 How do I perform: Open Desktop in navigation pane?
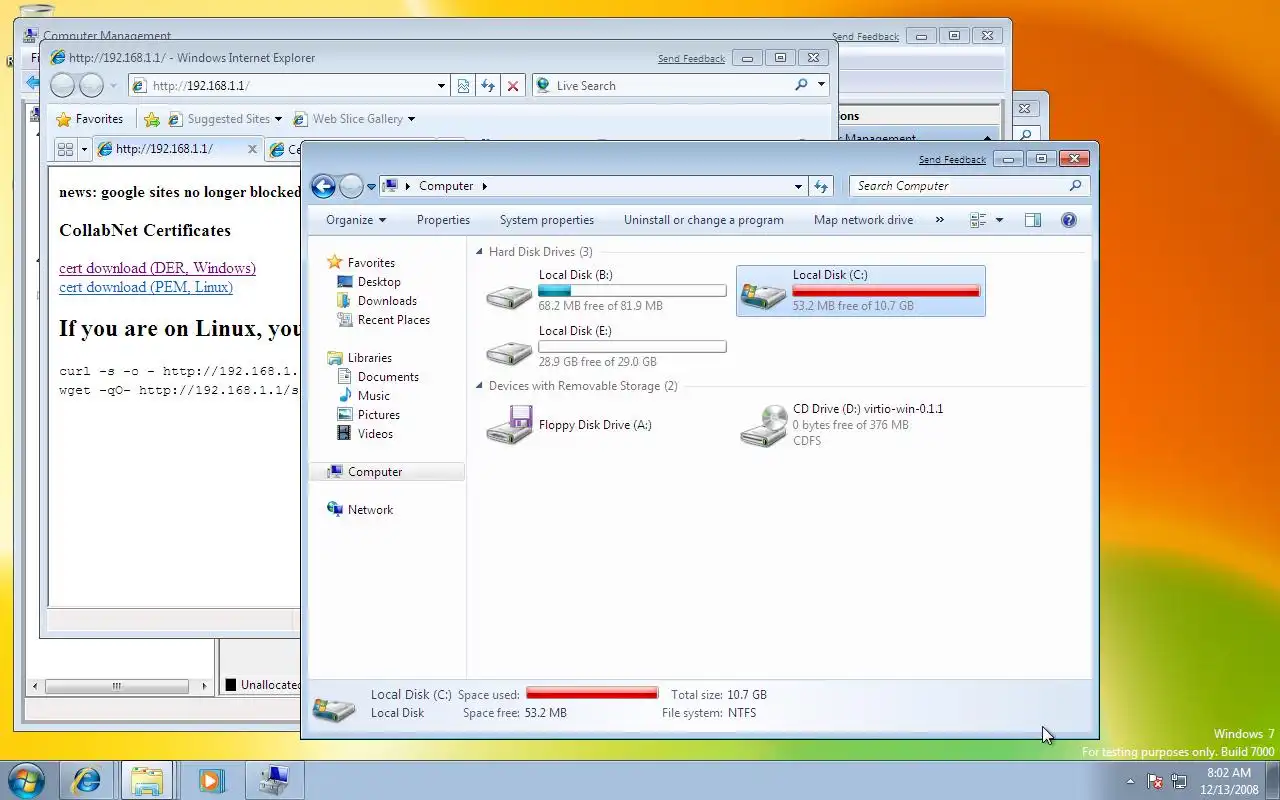point(379,282)
